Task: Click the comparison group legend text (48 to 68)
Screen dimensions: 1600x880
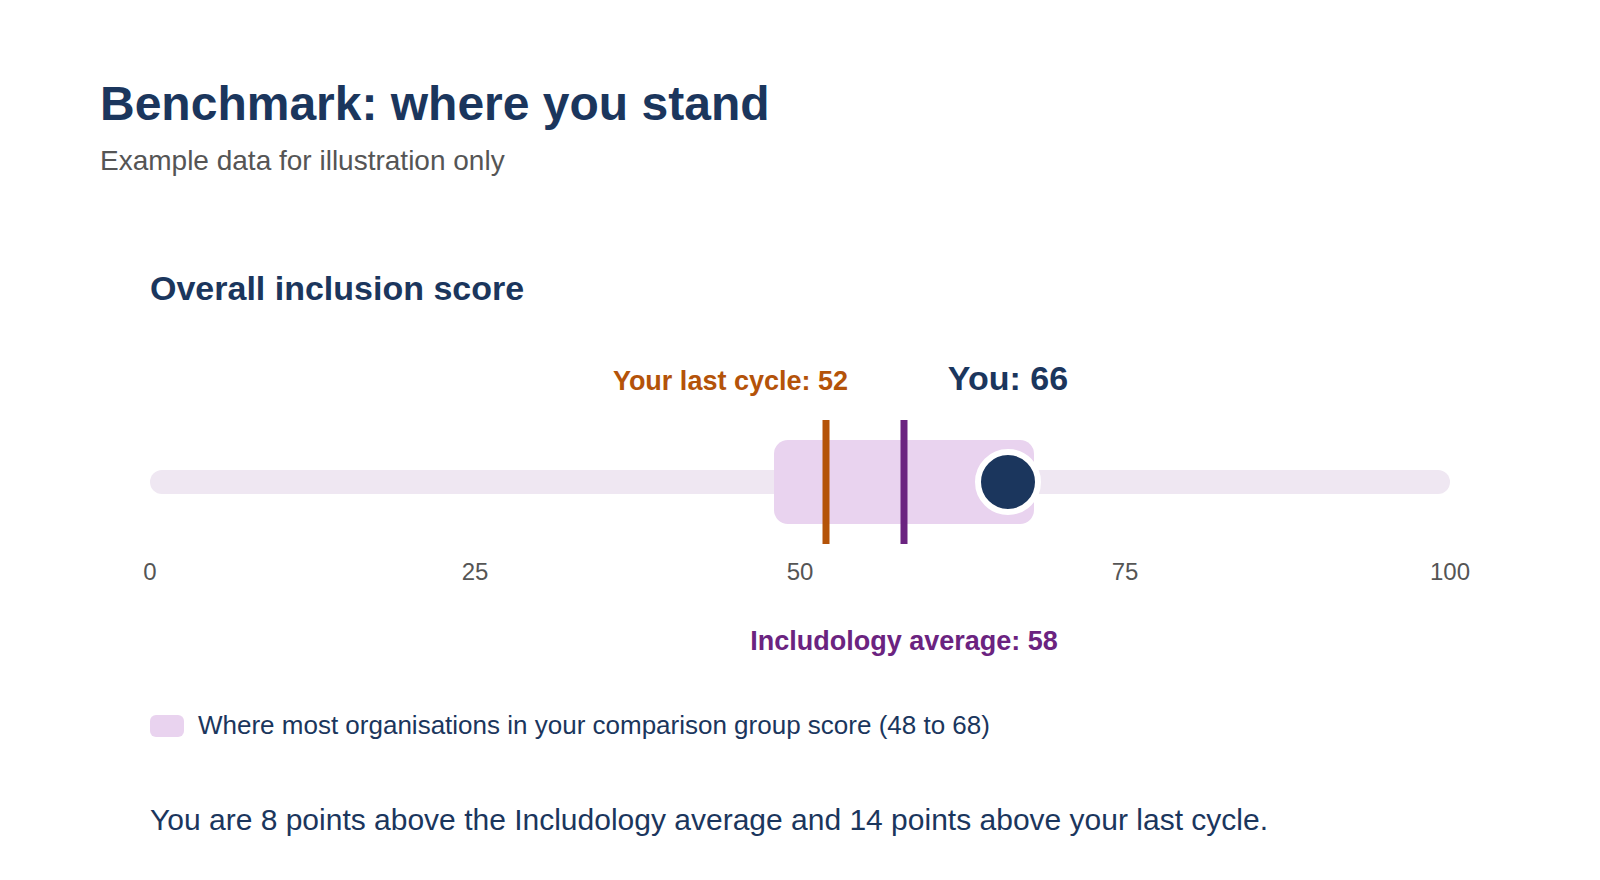Action: click(x=594, y=726)
